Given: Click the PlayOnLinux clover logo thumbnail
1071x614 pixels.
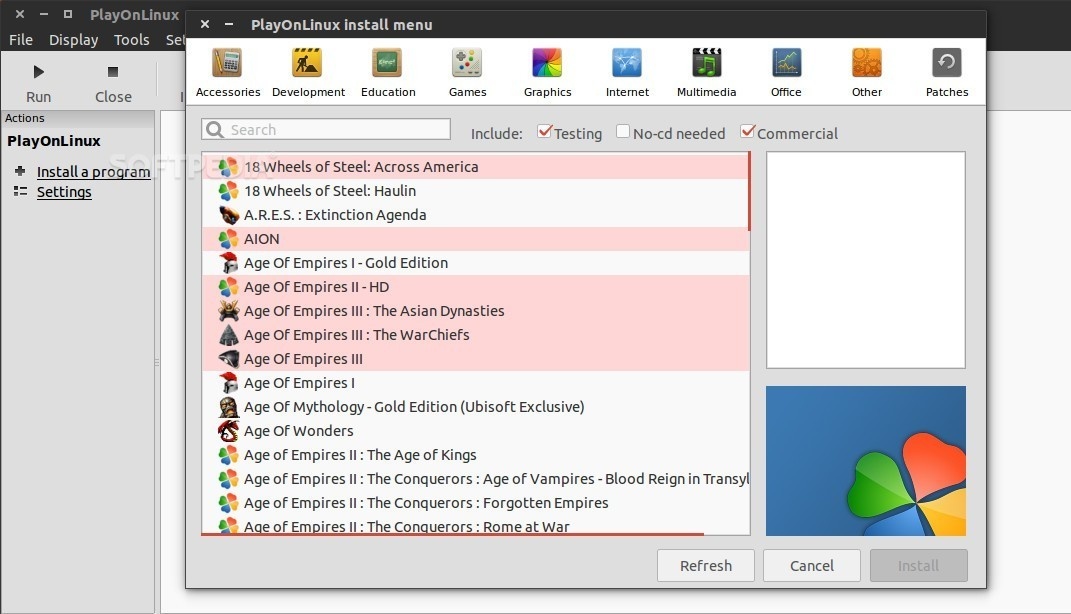Looking at the screenshot, I should click(865, 461).
